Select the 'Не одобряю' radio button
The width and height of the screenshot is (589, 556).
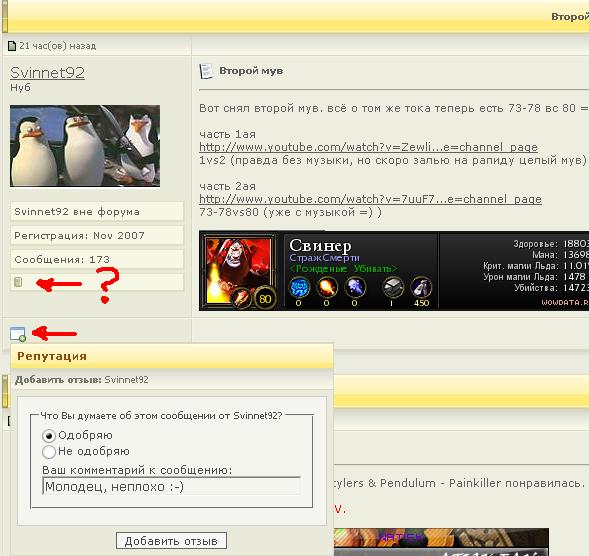click(x=49, y=452)
